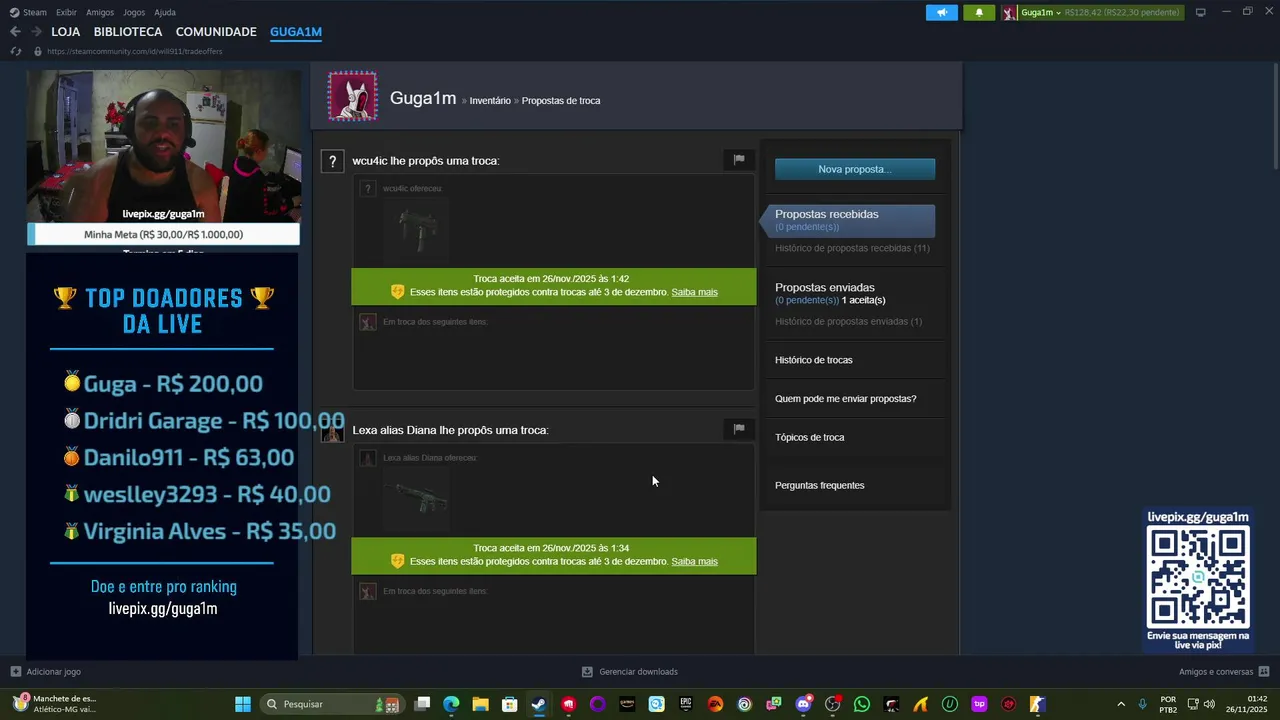Open the Ajuda menu

165,12
